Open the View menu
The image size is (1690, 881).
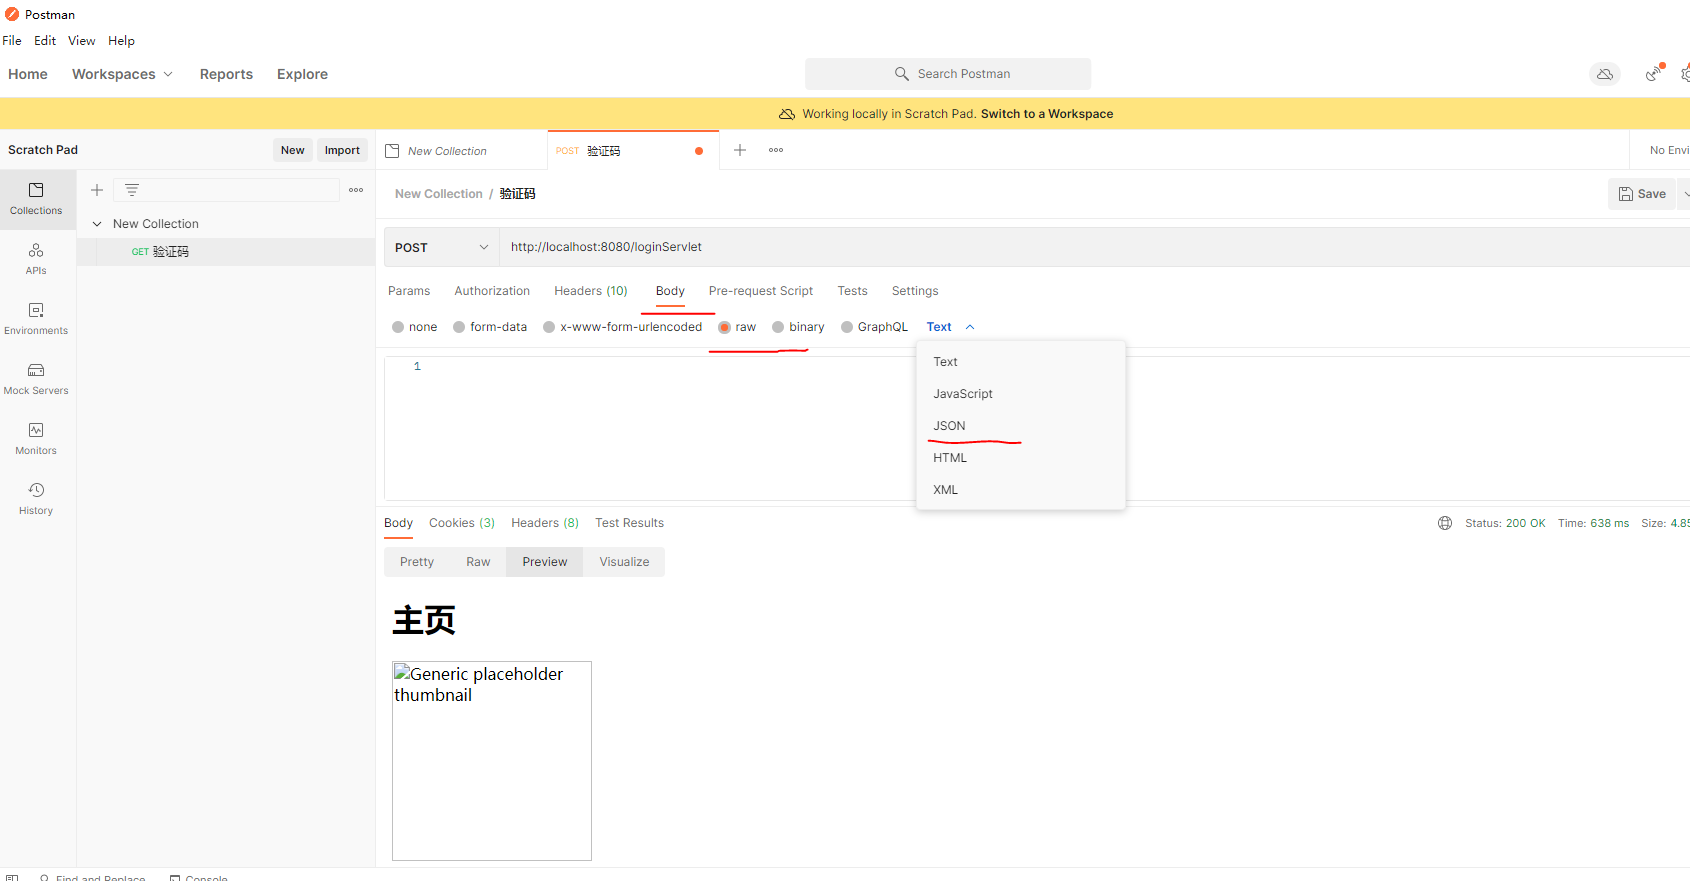[x=82, y=41]
